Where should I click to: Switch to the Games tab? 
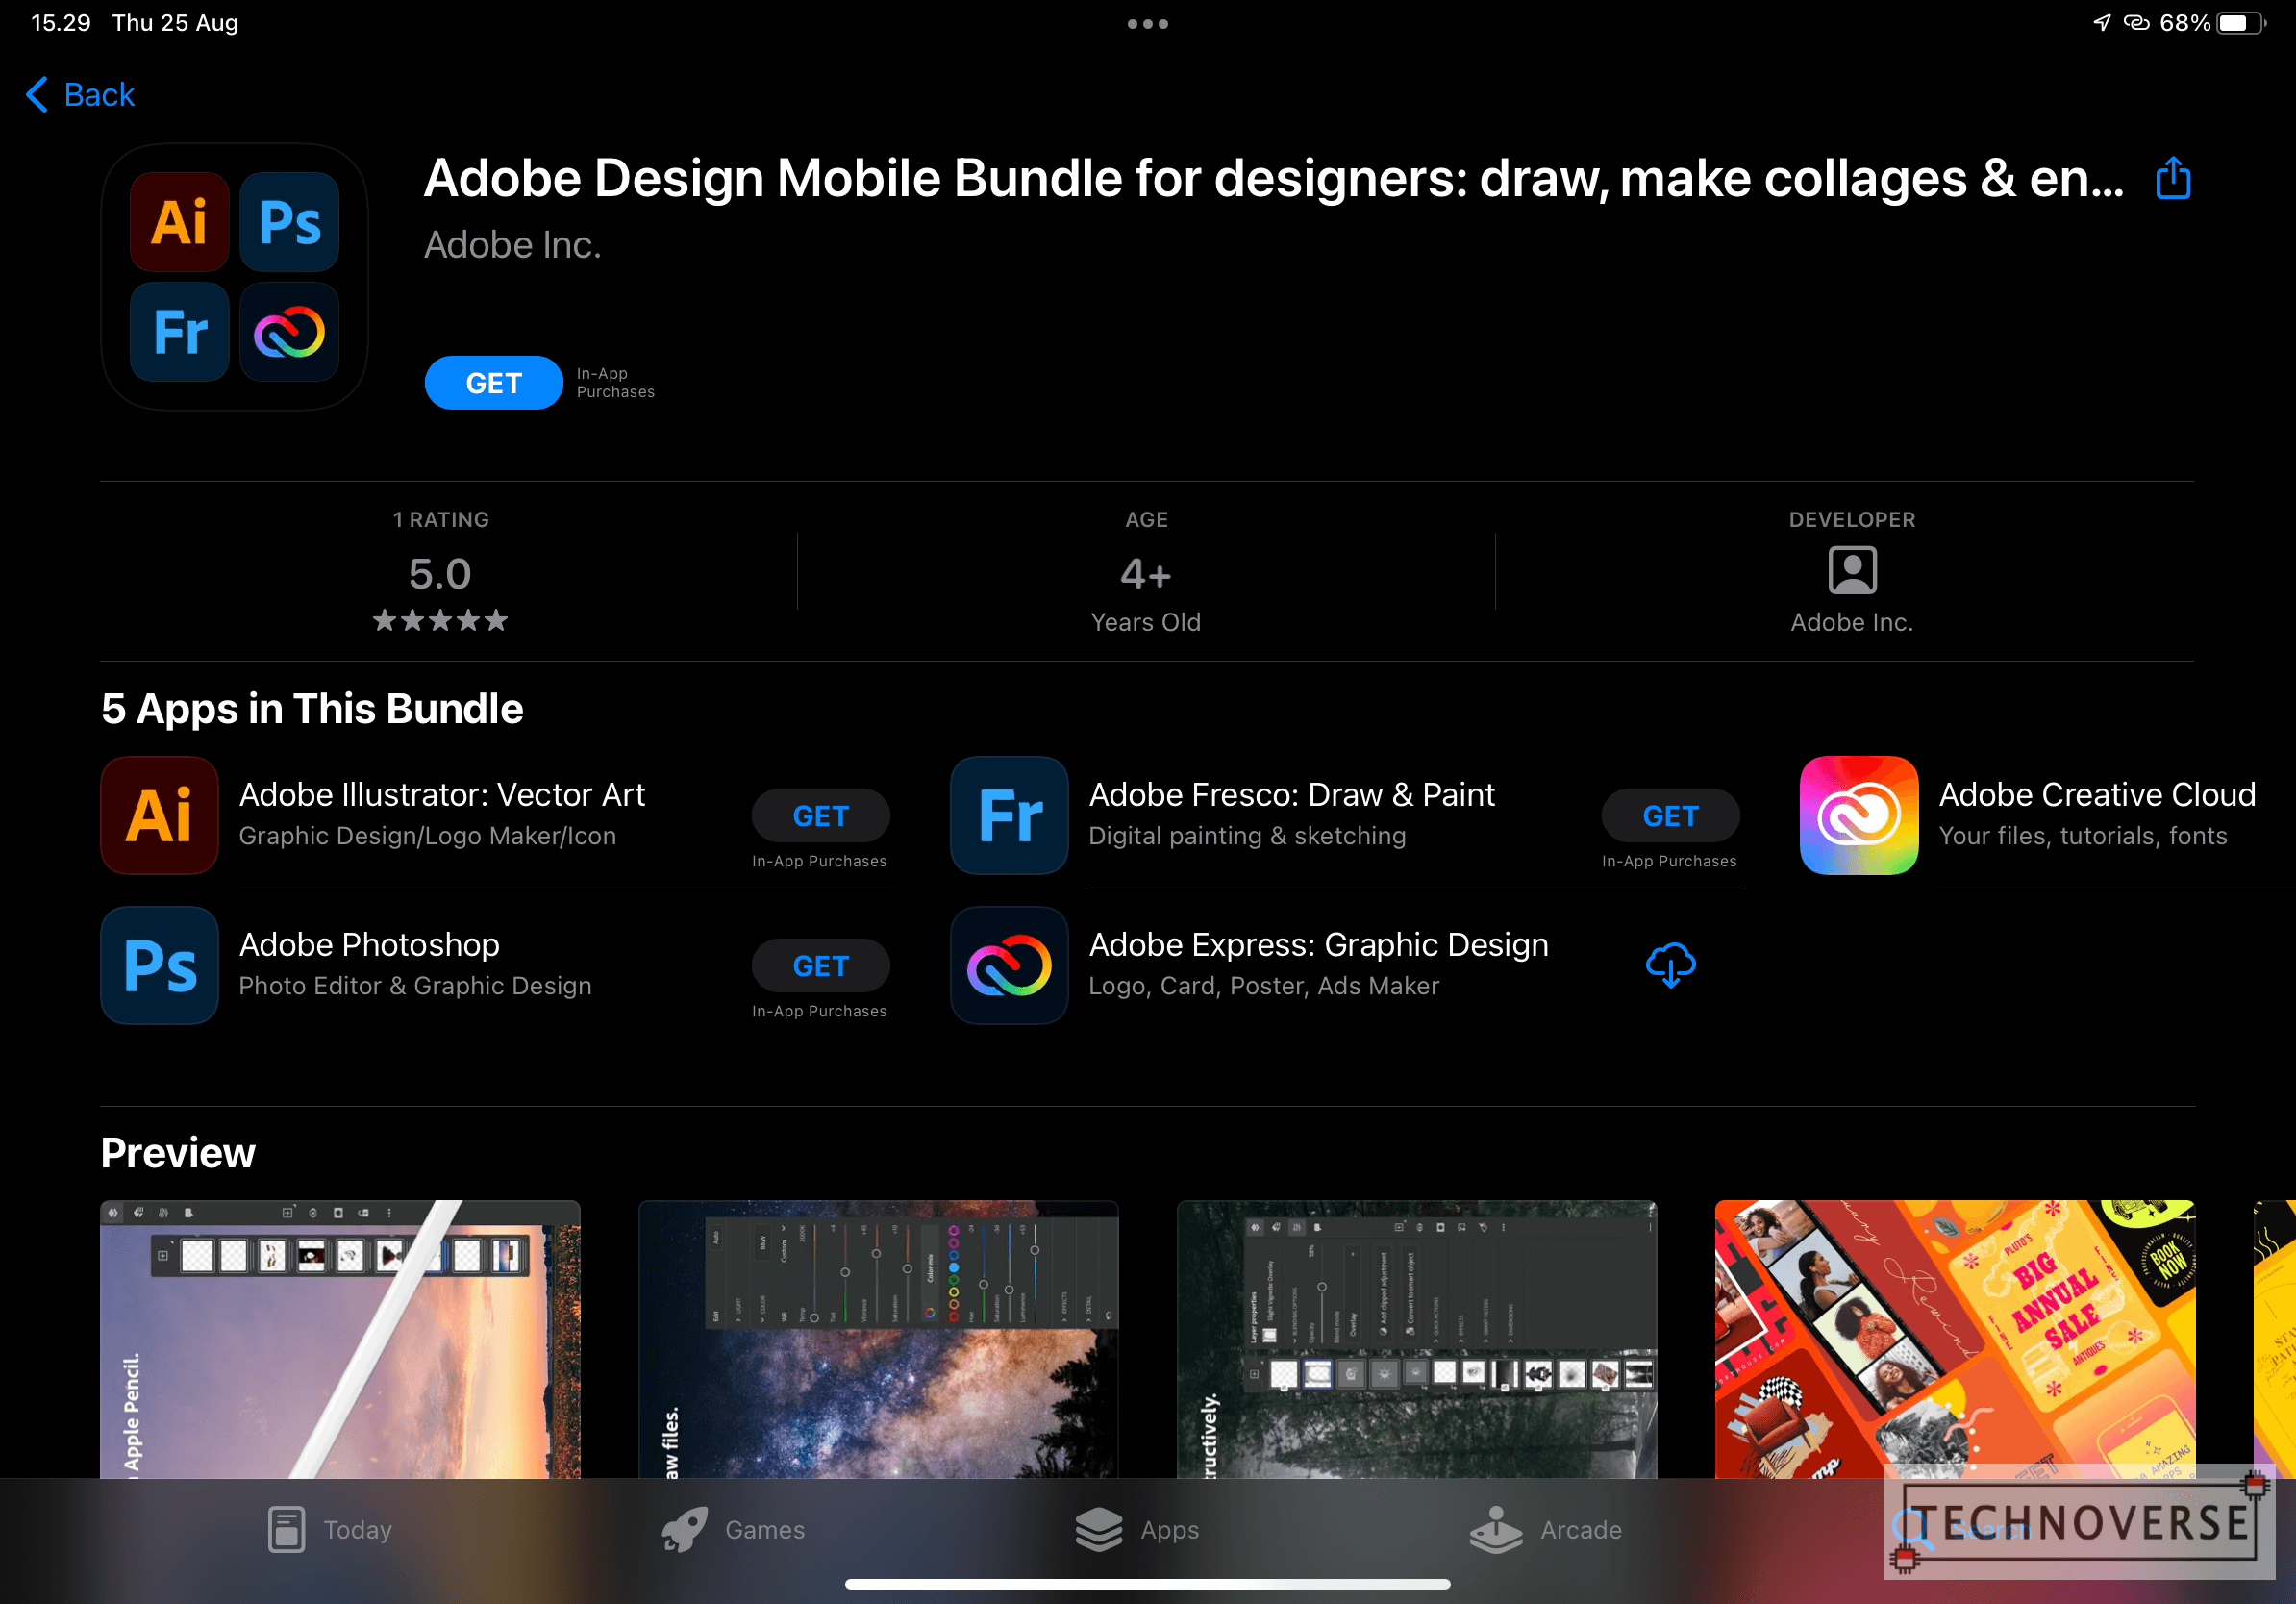(733, 1529)
